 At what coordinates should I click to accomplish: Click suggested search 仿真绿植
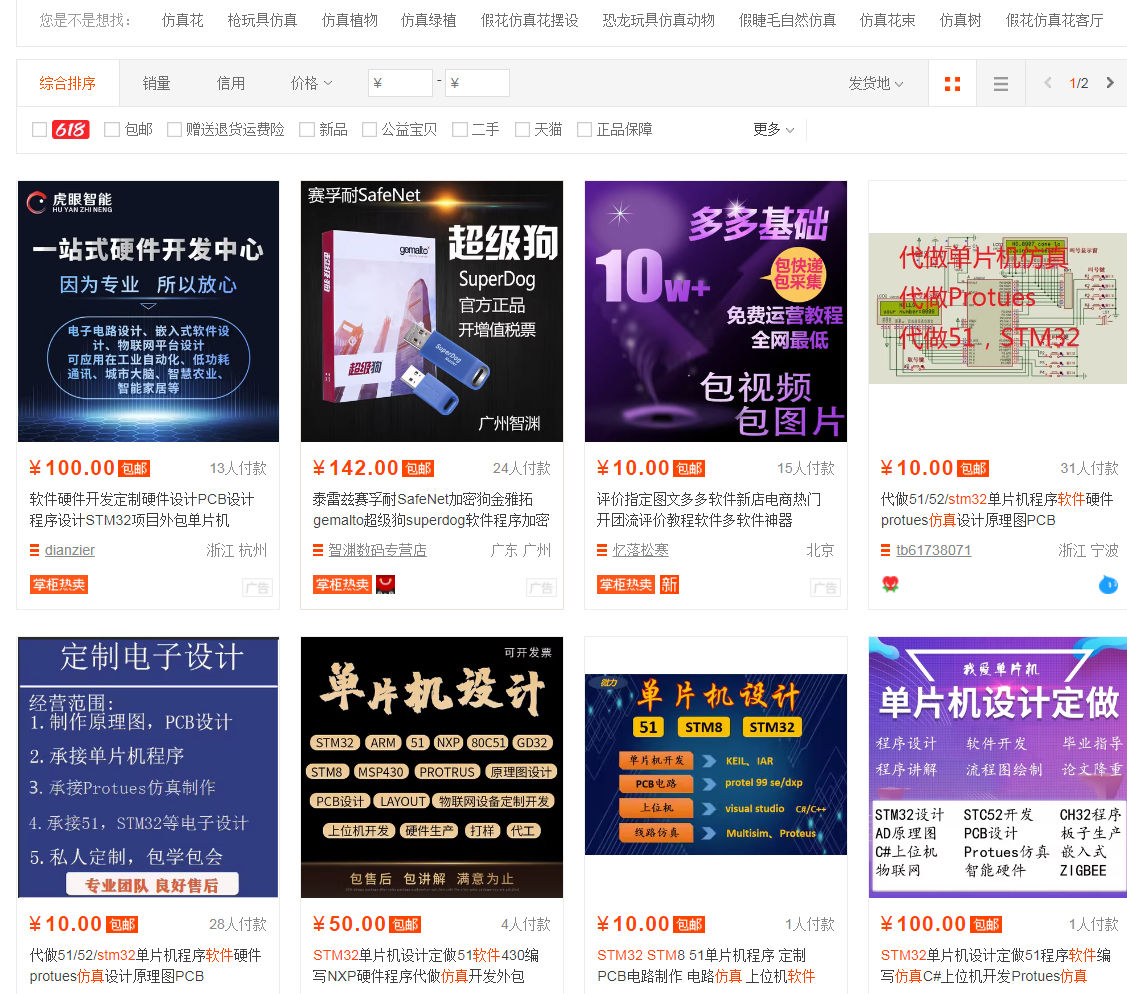(x=428, y=20)
